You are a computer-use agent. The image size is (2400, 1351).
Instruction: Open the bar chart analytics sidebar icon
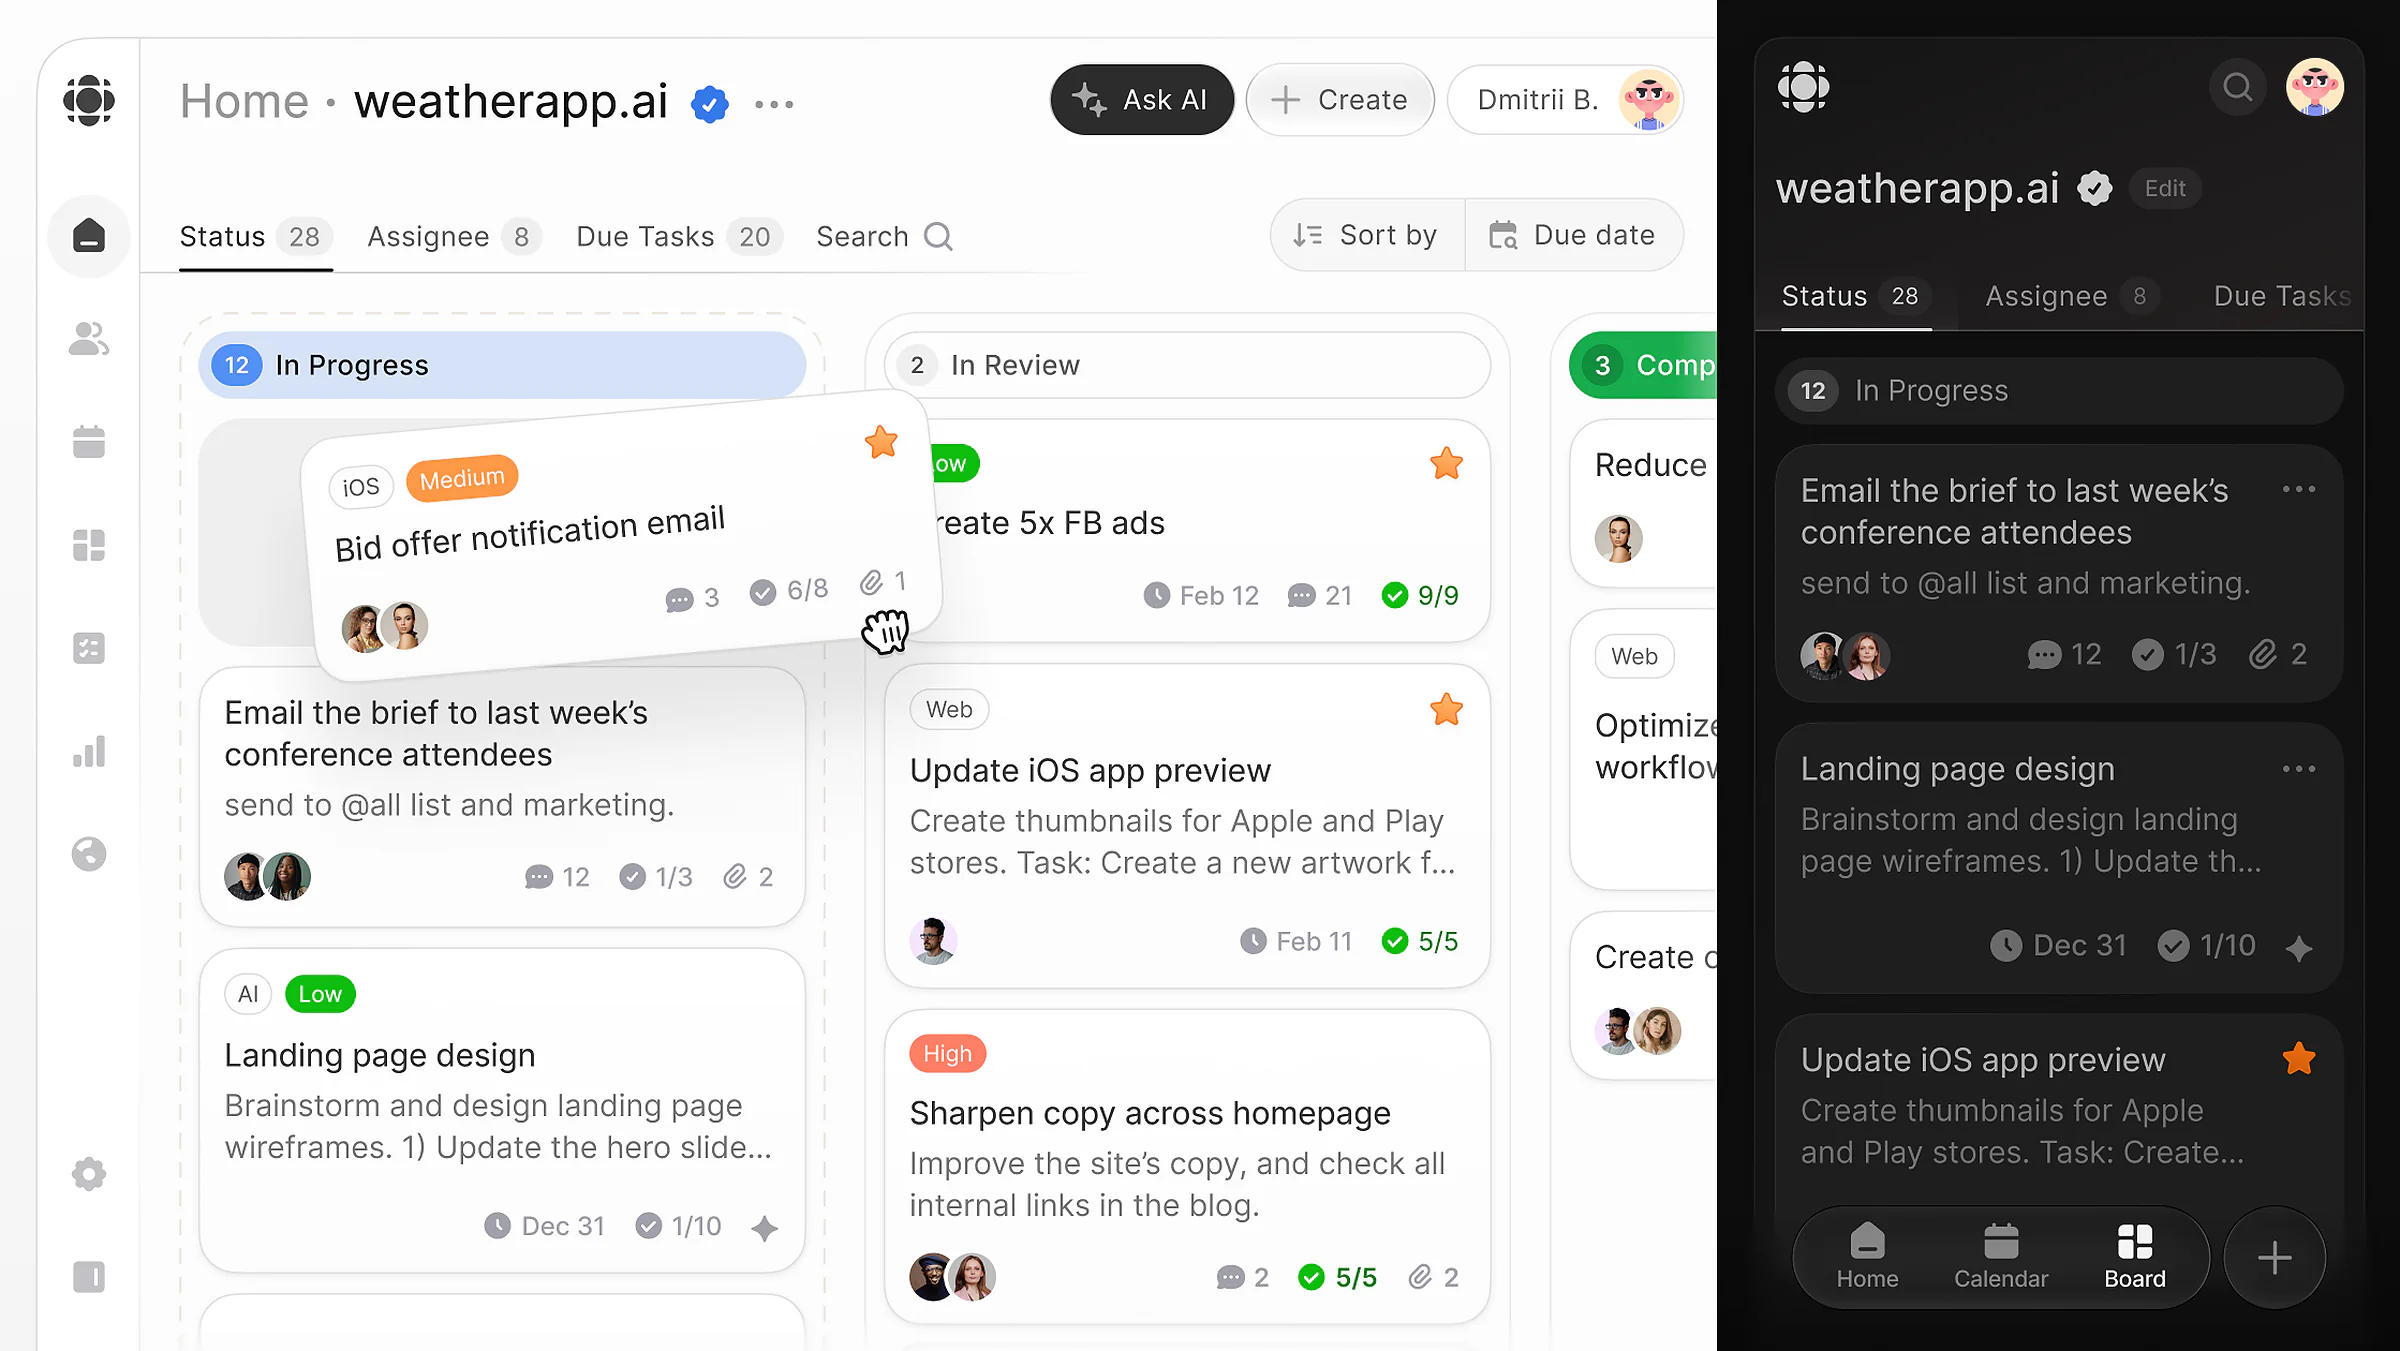click(x=89, y=751)
